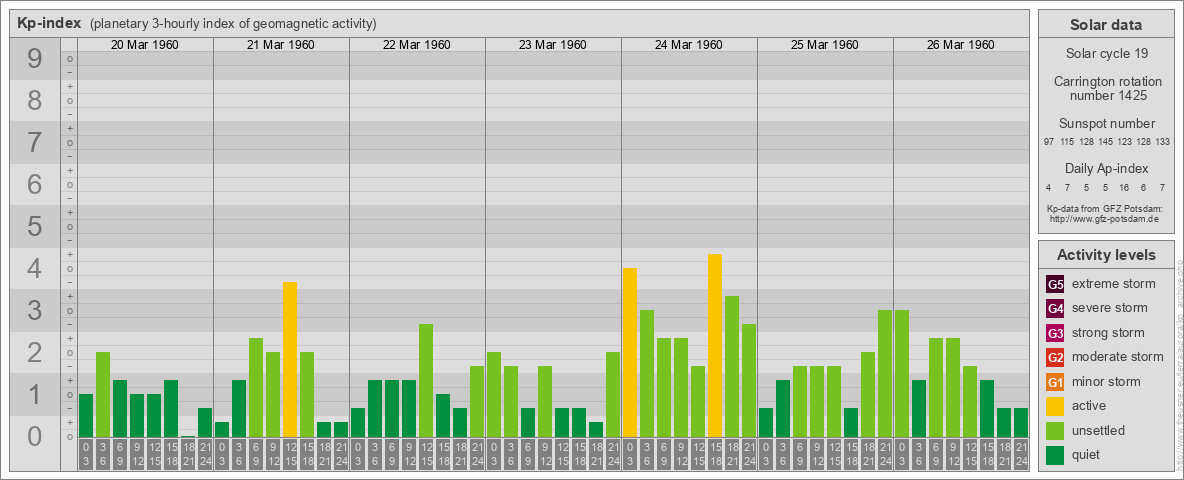1184x480 pixels.
Task: Click the Daily Ap-index label
Action: tap(1106, 168)
